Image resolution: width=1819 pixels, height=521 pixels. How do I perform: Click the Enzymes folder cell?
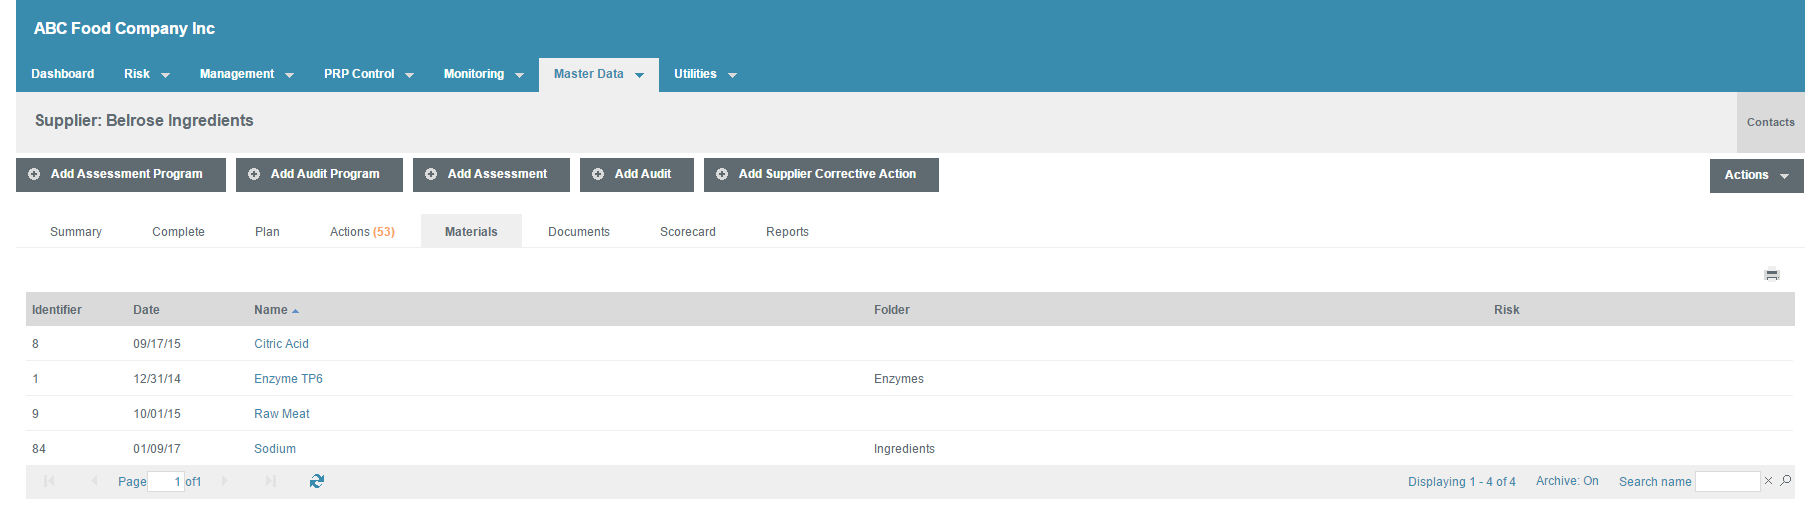(899, 379)
